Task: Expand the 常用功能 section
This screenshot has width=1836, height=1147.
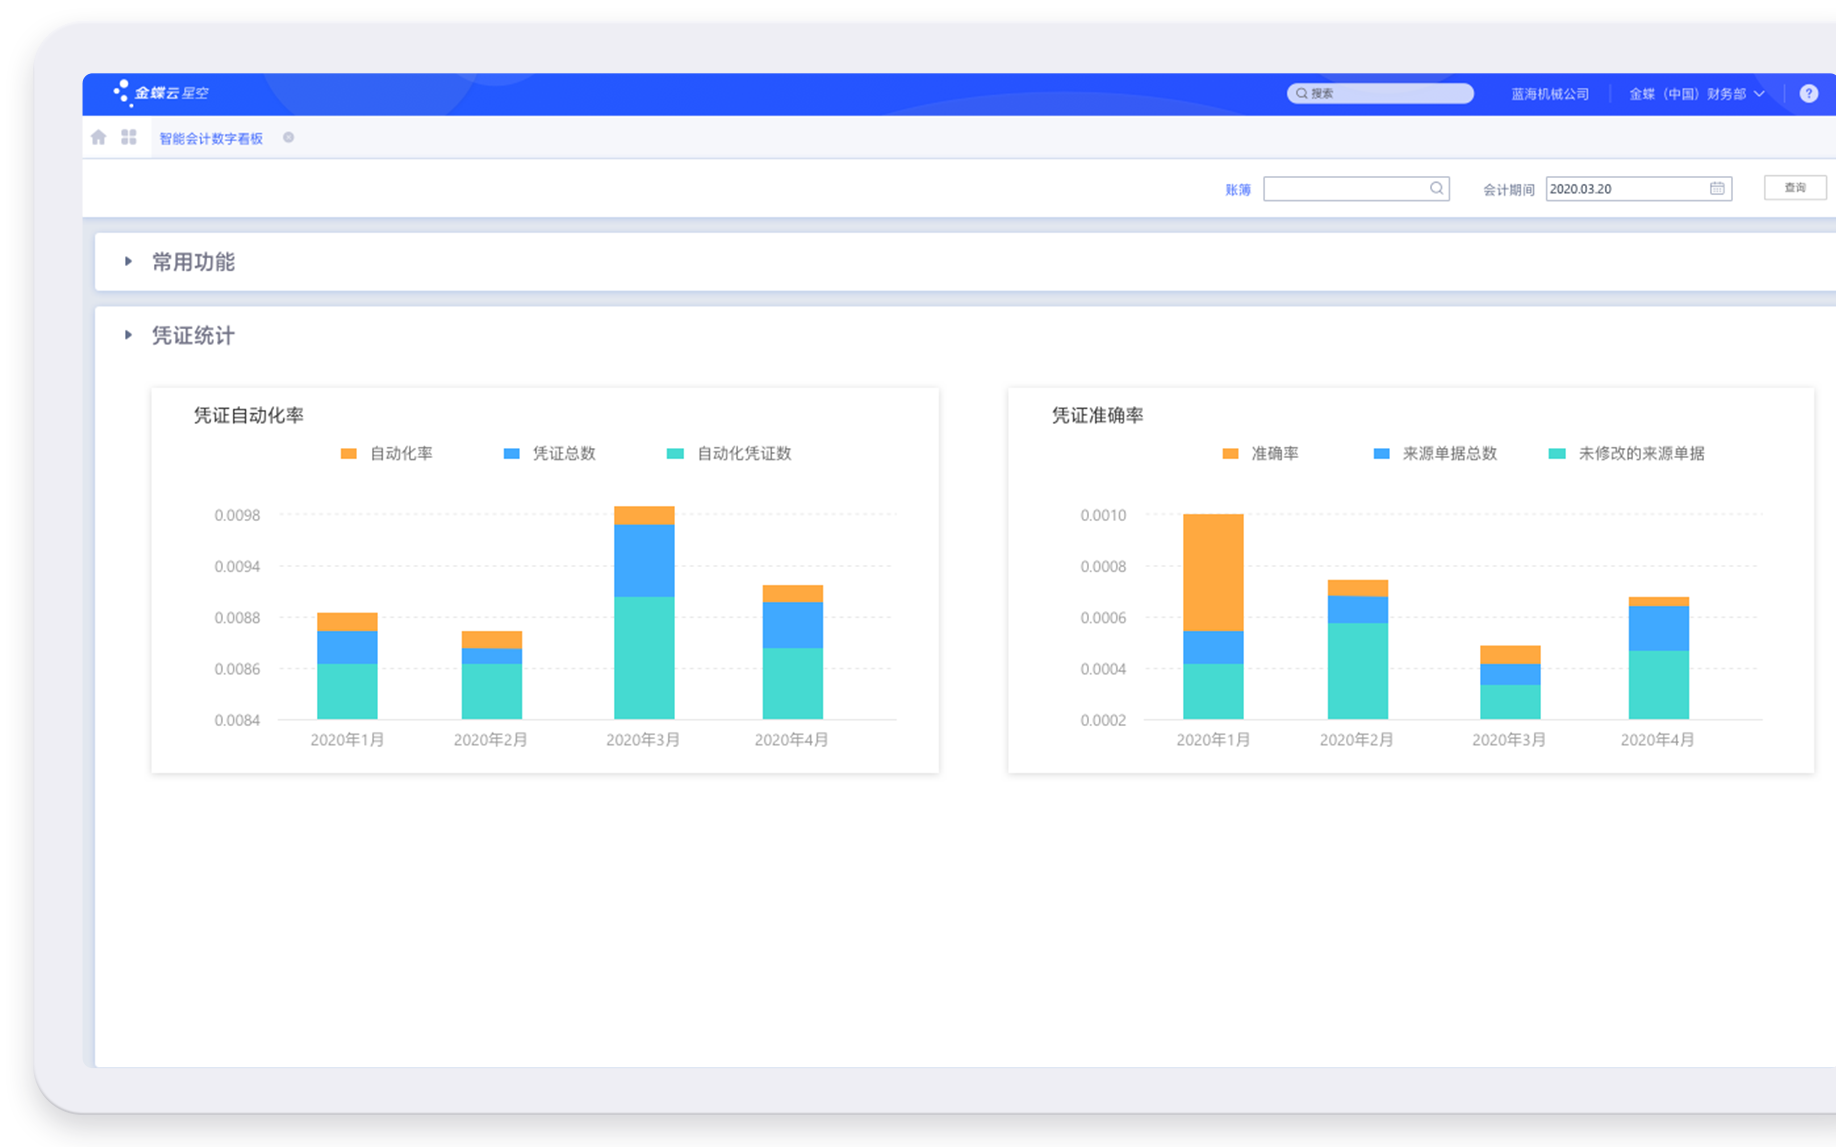Action: (128, 262)
